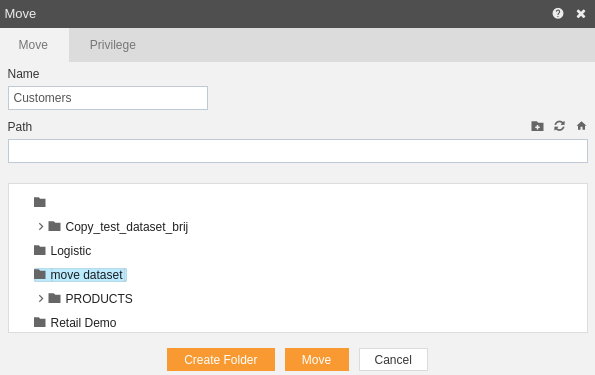Click into the empty Path field
Viewport: 595px width, 375px height.
click(x=298, y=151)
